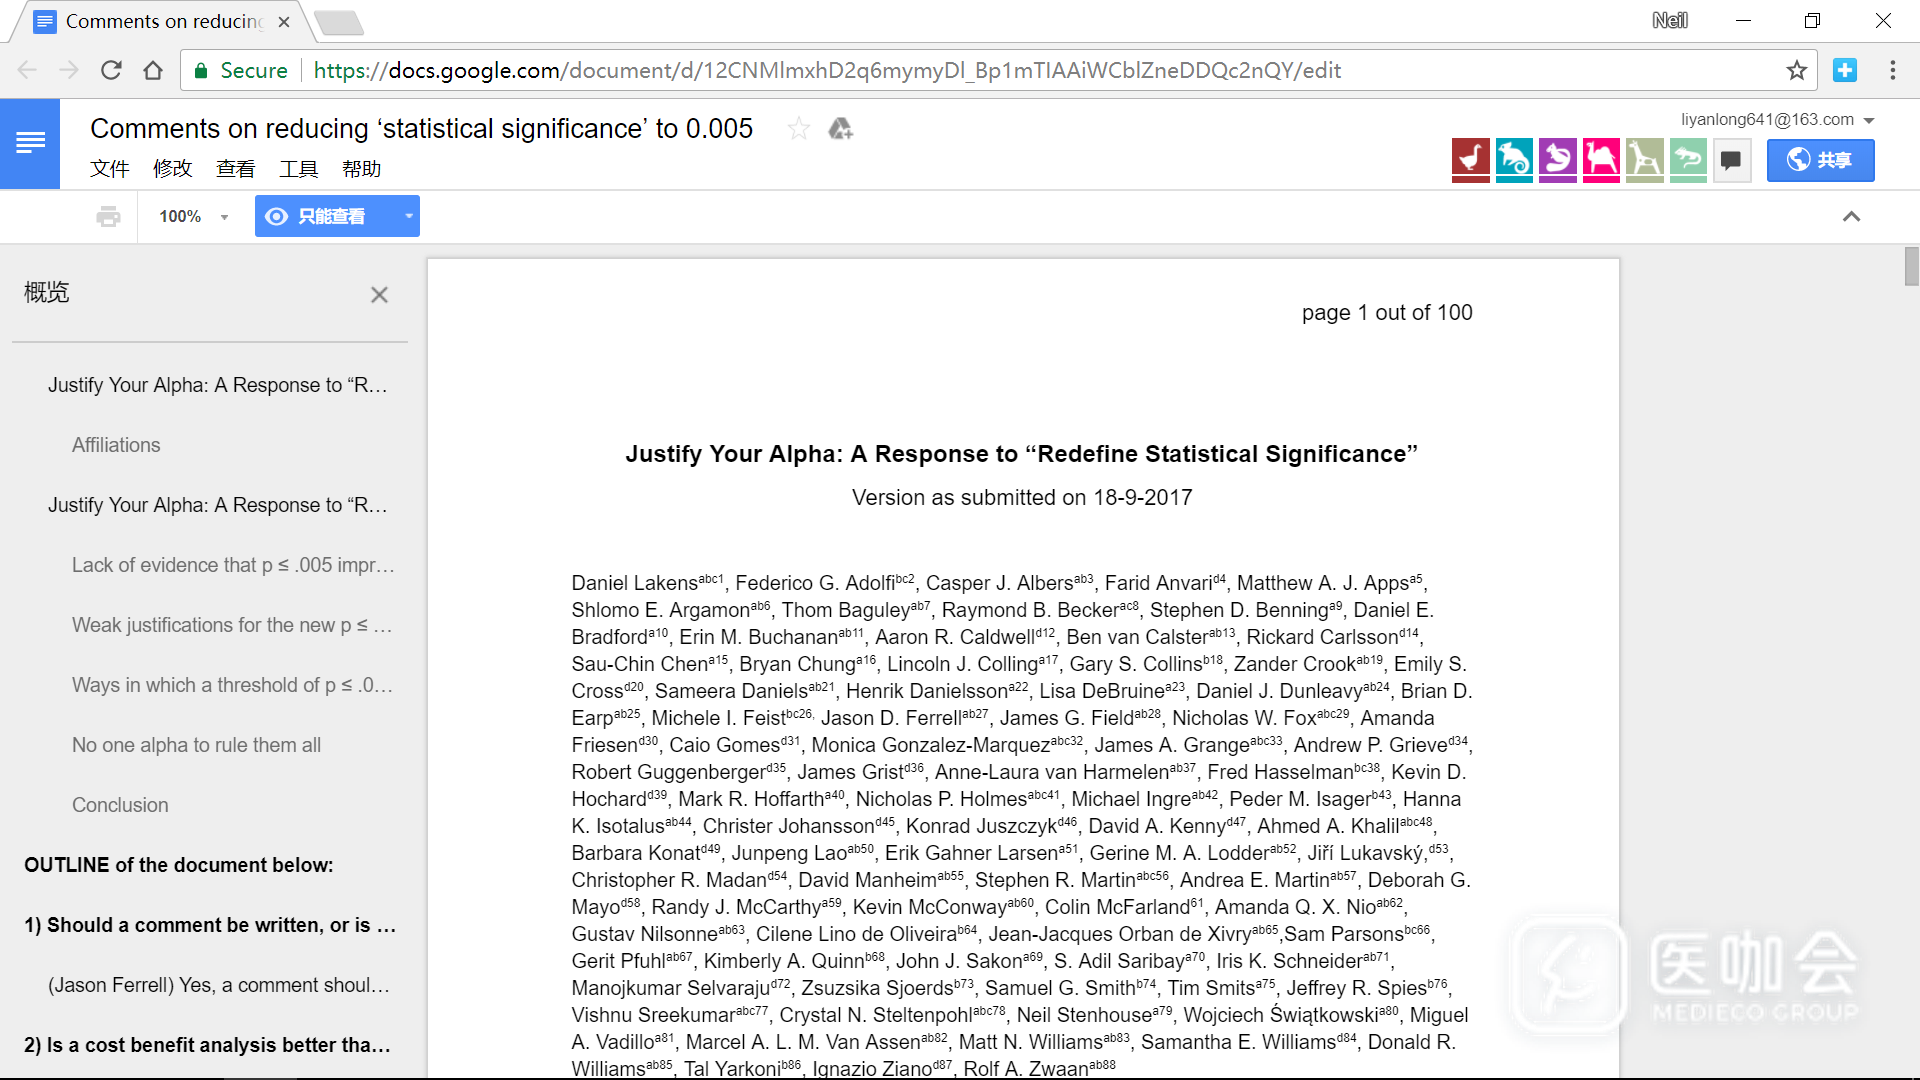The width and height of the screenshot is (1920, 1080).
Task: Open the 工具 menu
Action: pos(298,169)
